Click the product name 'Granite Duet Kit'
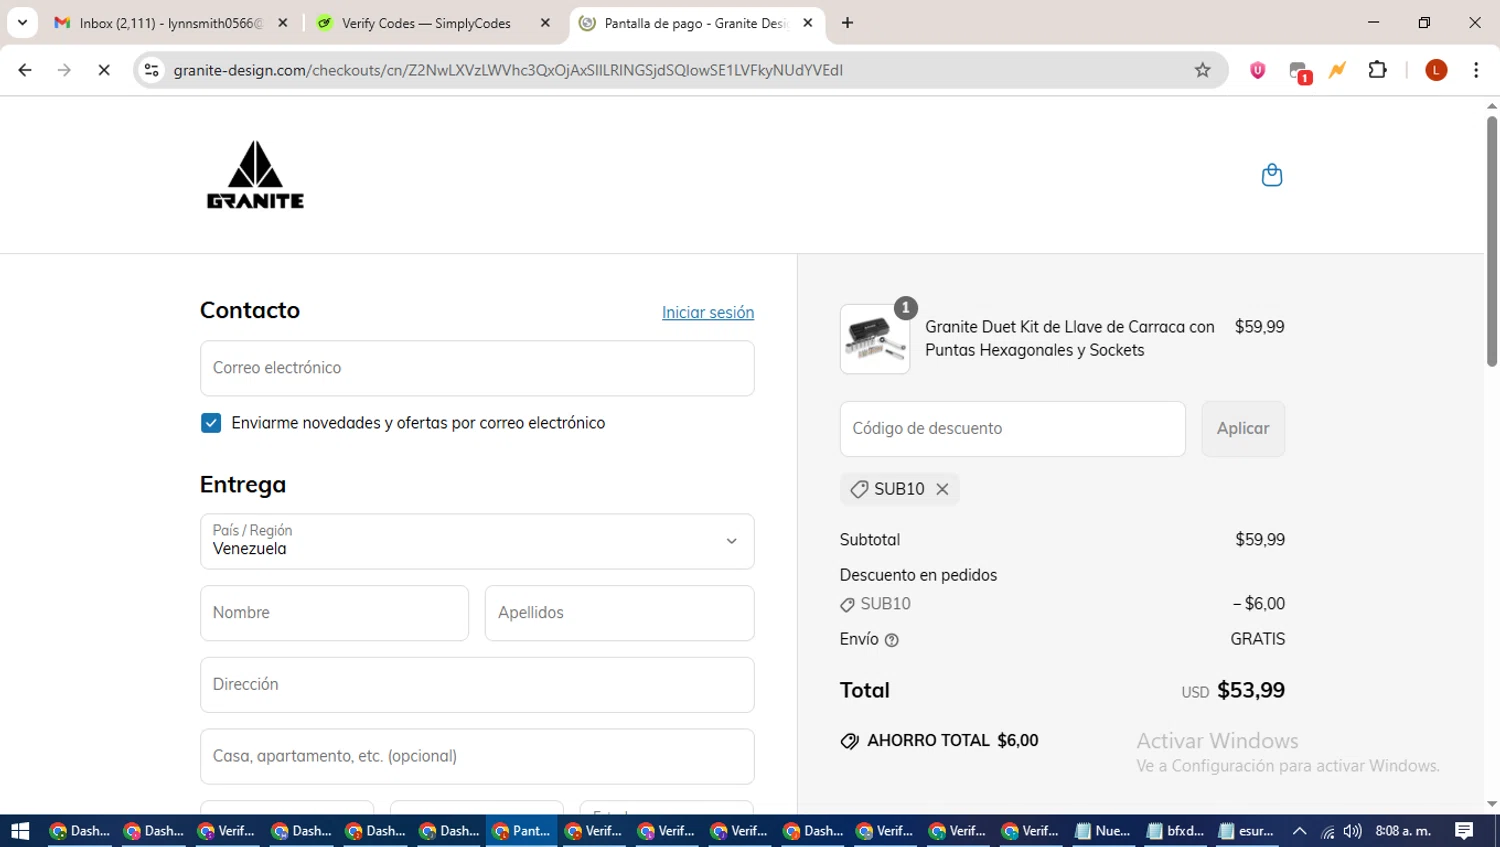Screen dimensions: 1500x847 click(x=1070, y=339)
